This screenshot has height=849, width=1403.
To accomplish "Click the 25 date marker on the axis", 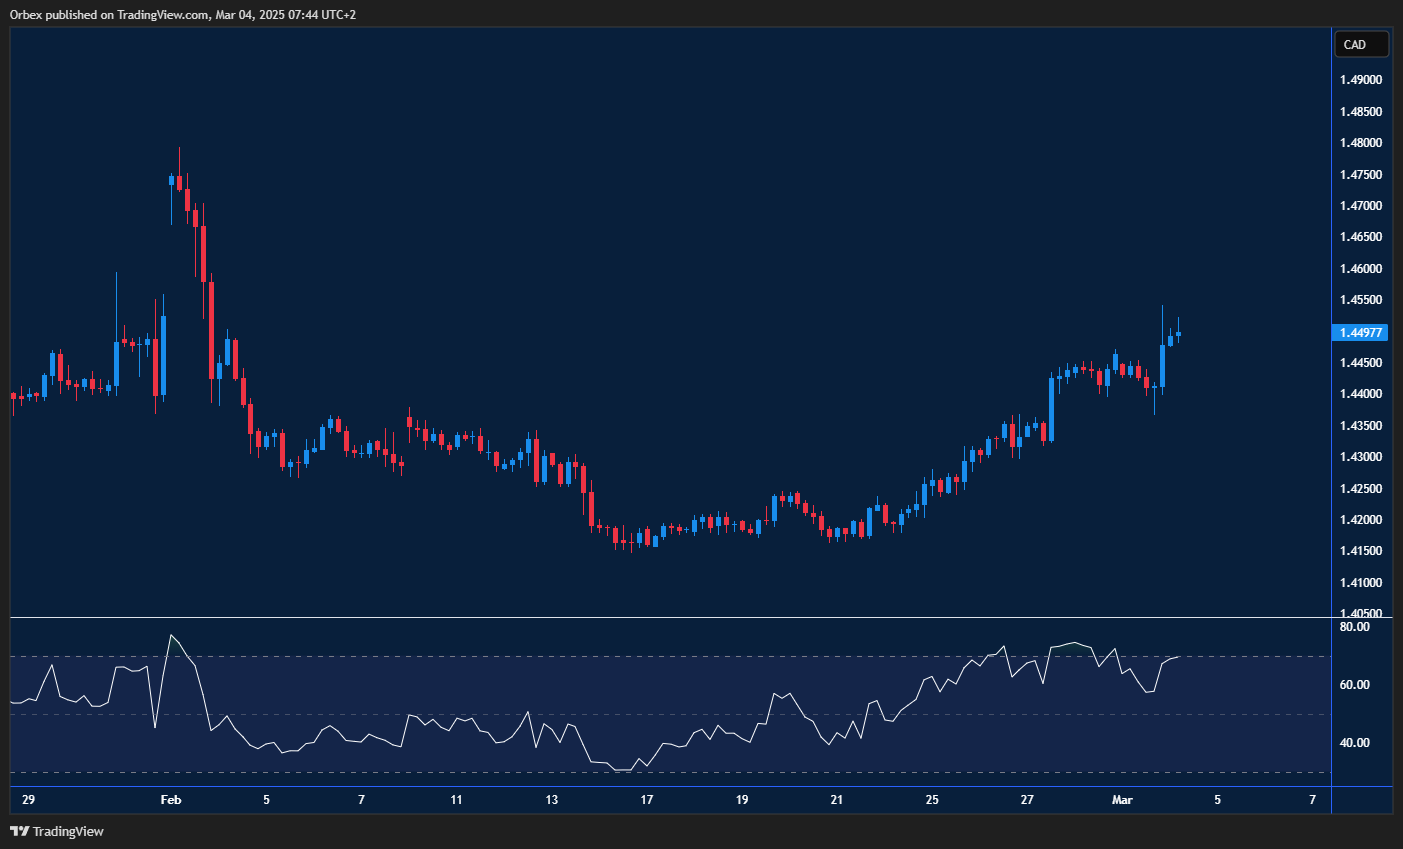I will 931,800.
